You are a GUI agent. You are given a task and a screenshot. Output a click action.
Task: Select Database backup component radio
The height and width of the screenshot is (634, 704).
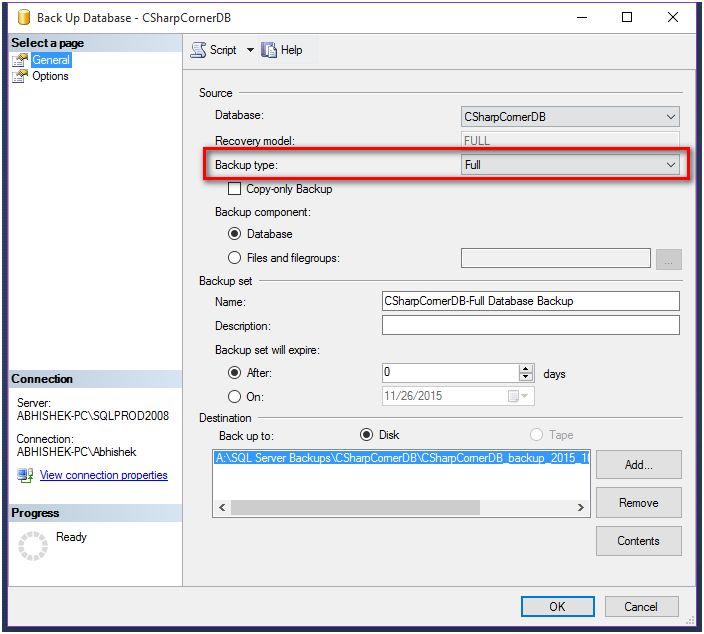(x=234, y=234)
